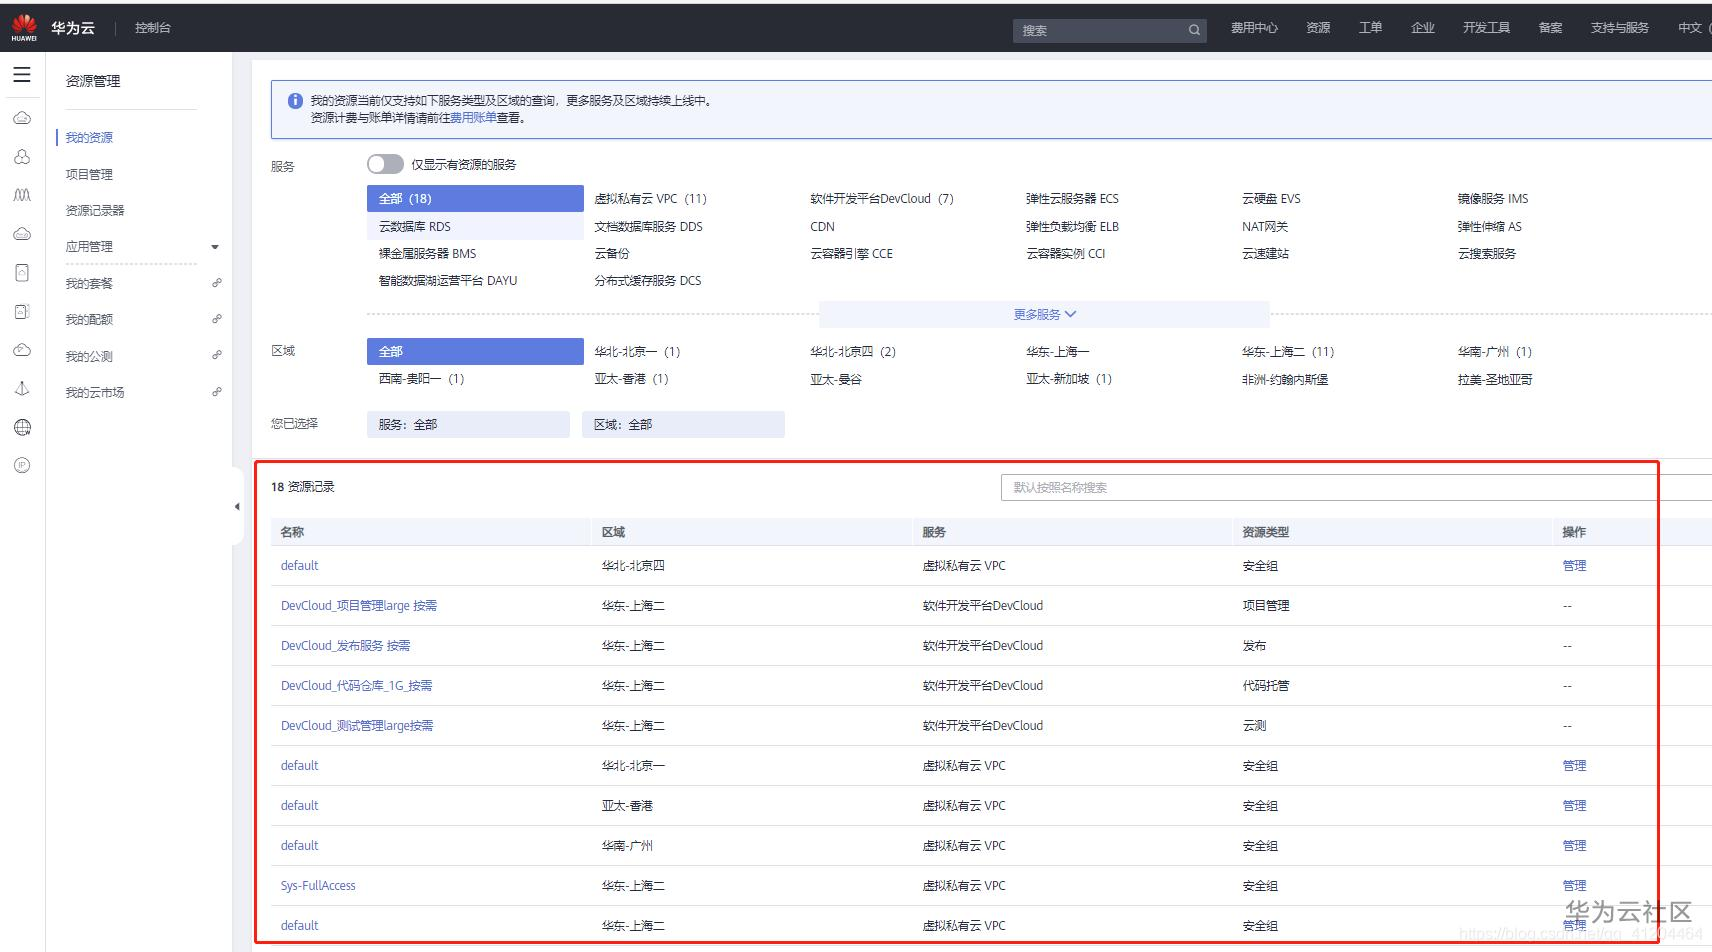Expand the 应用管理 dropdown arrow
This screenshot has width=1712, height=952.
tap(215, 247)
